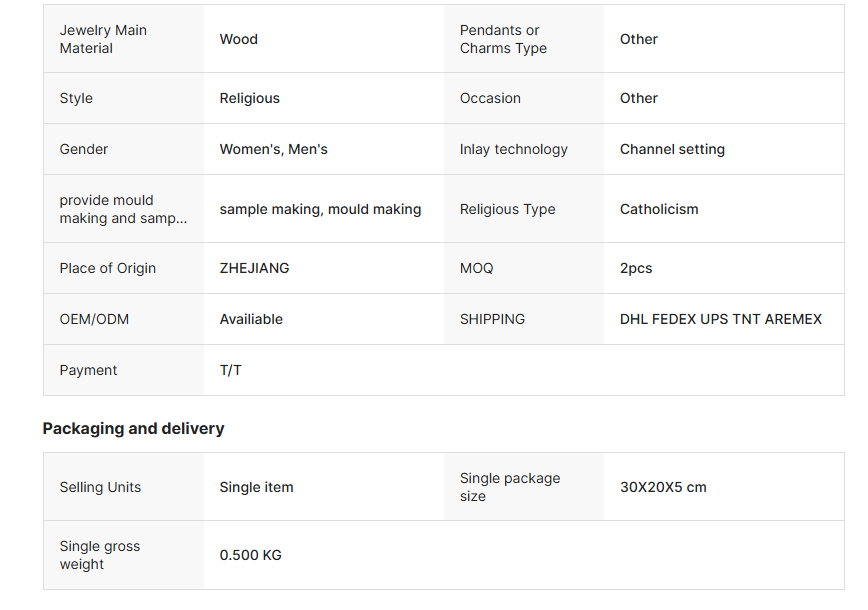The image size is (868, 610).
Task: Click the 'Pendants or Charms Type' label
Action: coord(503,39)
